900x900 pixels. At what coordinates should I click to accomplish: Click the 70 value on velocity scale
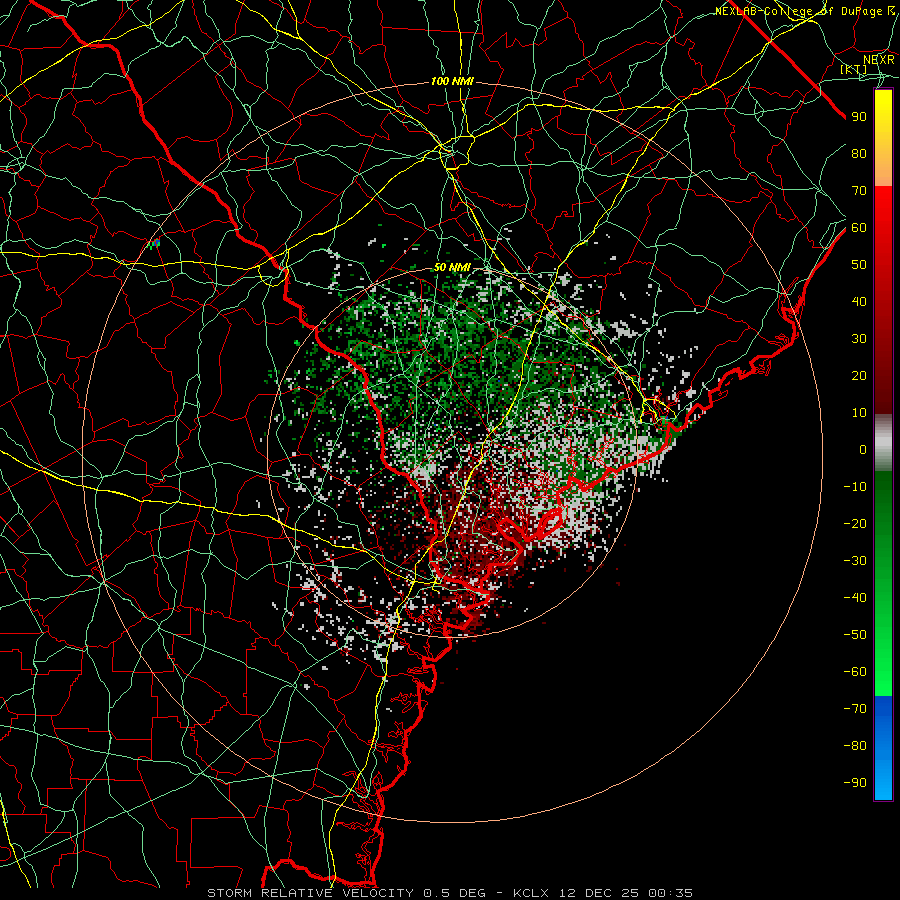click(x=859, y=191)
